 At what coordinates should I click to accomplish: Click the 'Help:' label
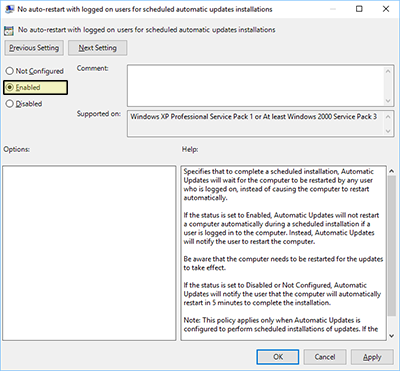point(190,149)
